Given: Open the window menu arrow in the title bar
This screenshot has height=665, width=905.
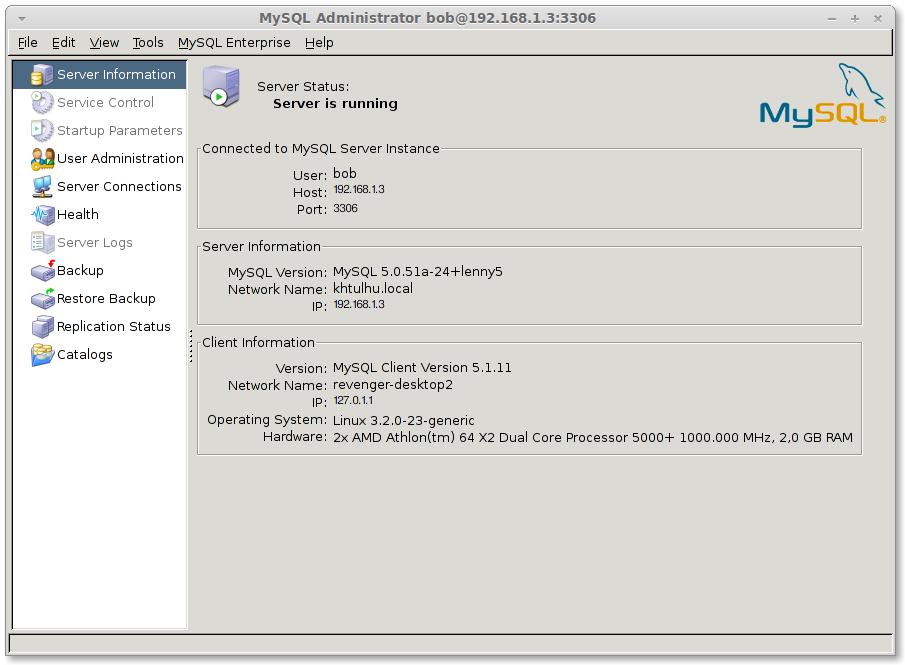Looking at the screenshot, I should click(x=22, y=18).
